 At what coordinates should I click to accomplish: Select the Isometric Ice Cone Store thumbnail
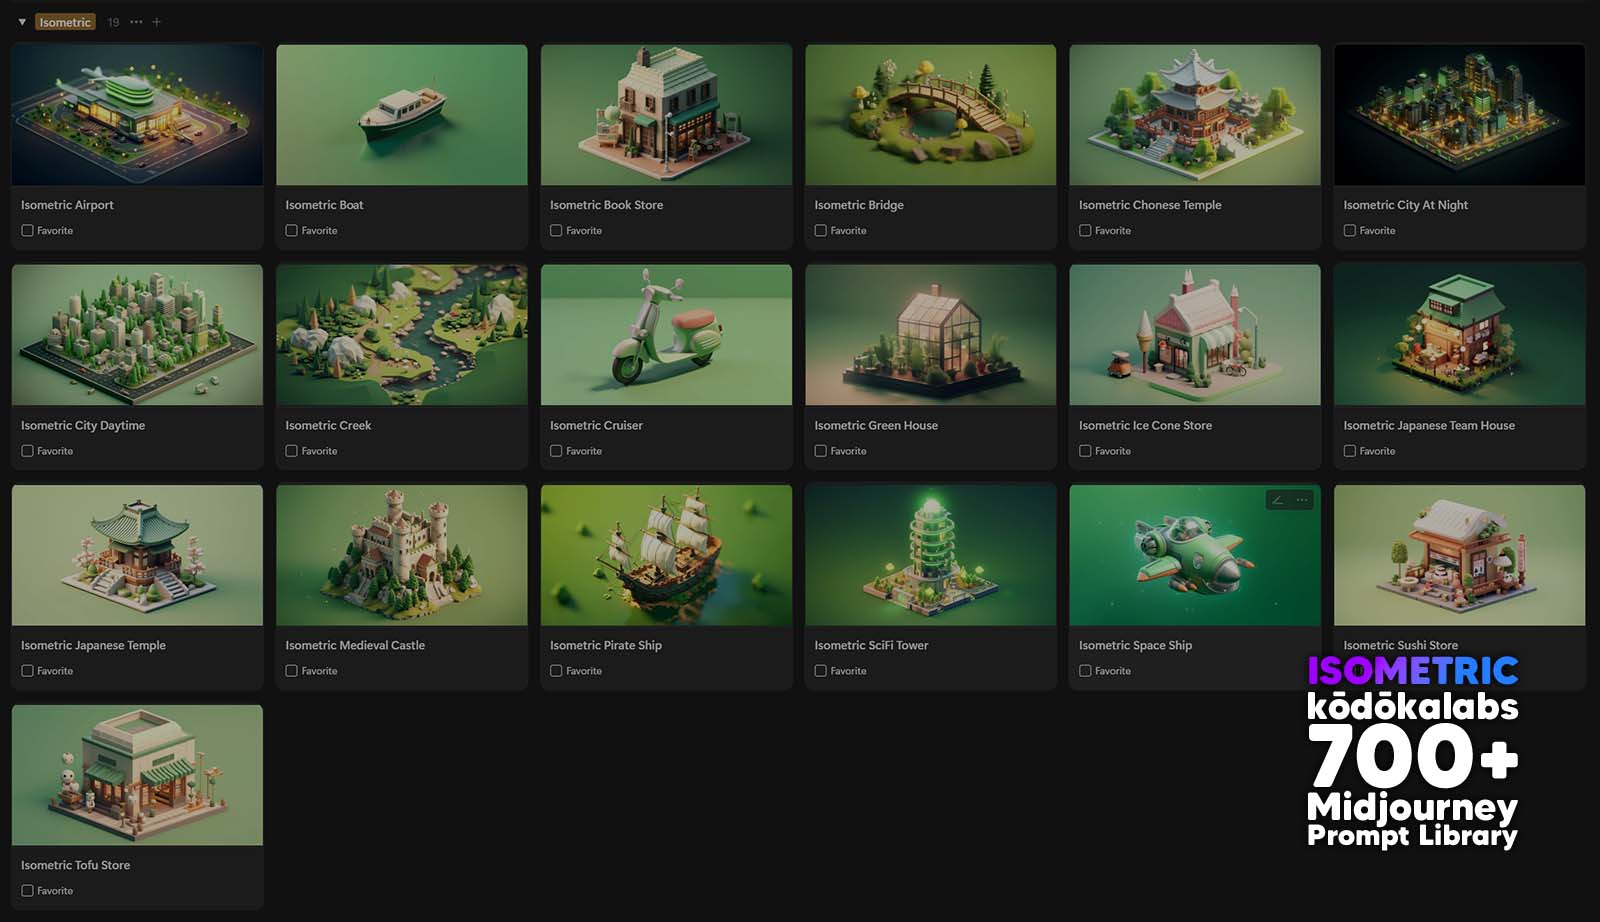pyautogui.click(x=1194, y=335)
